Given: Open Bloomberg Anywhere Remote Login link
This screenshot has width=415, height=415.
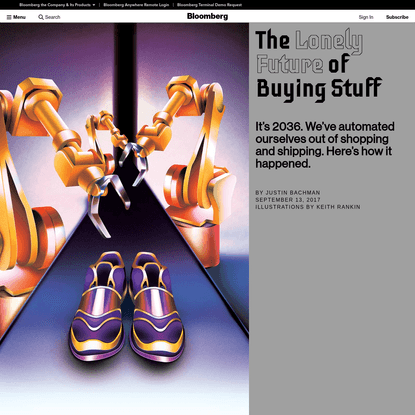Looking at the screenshot, I should coord(136,5).
